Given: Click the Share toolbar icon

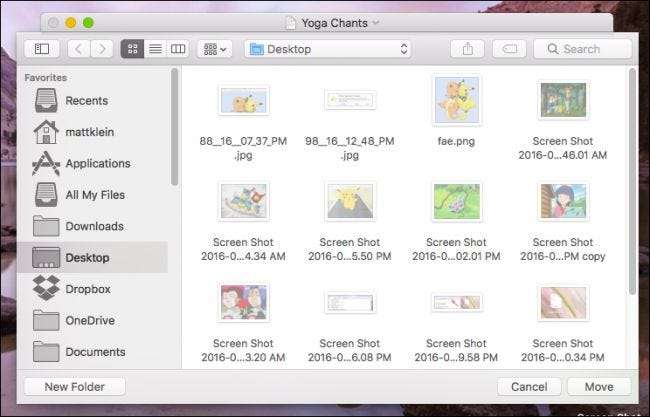Looking at the screenshot, I should (467, 48).
